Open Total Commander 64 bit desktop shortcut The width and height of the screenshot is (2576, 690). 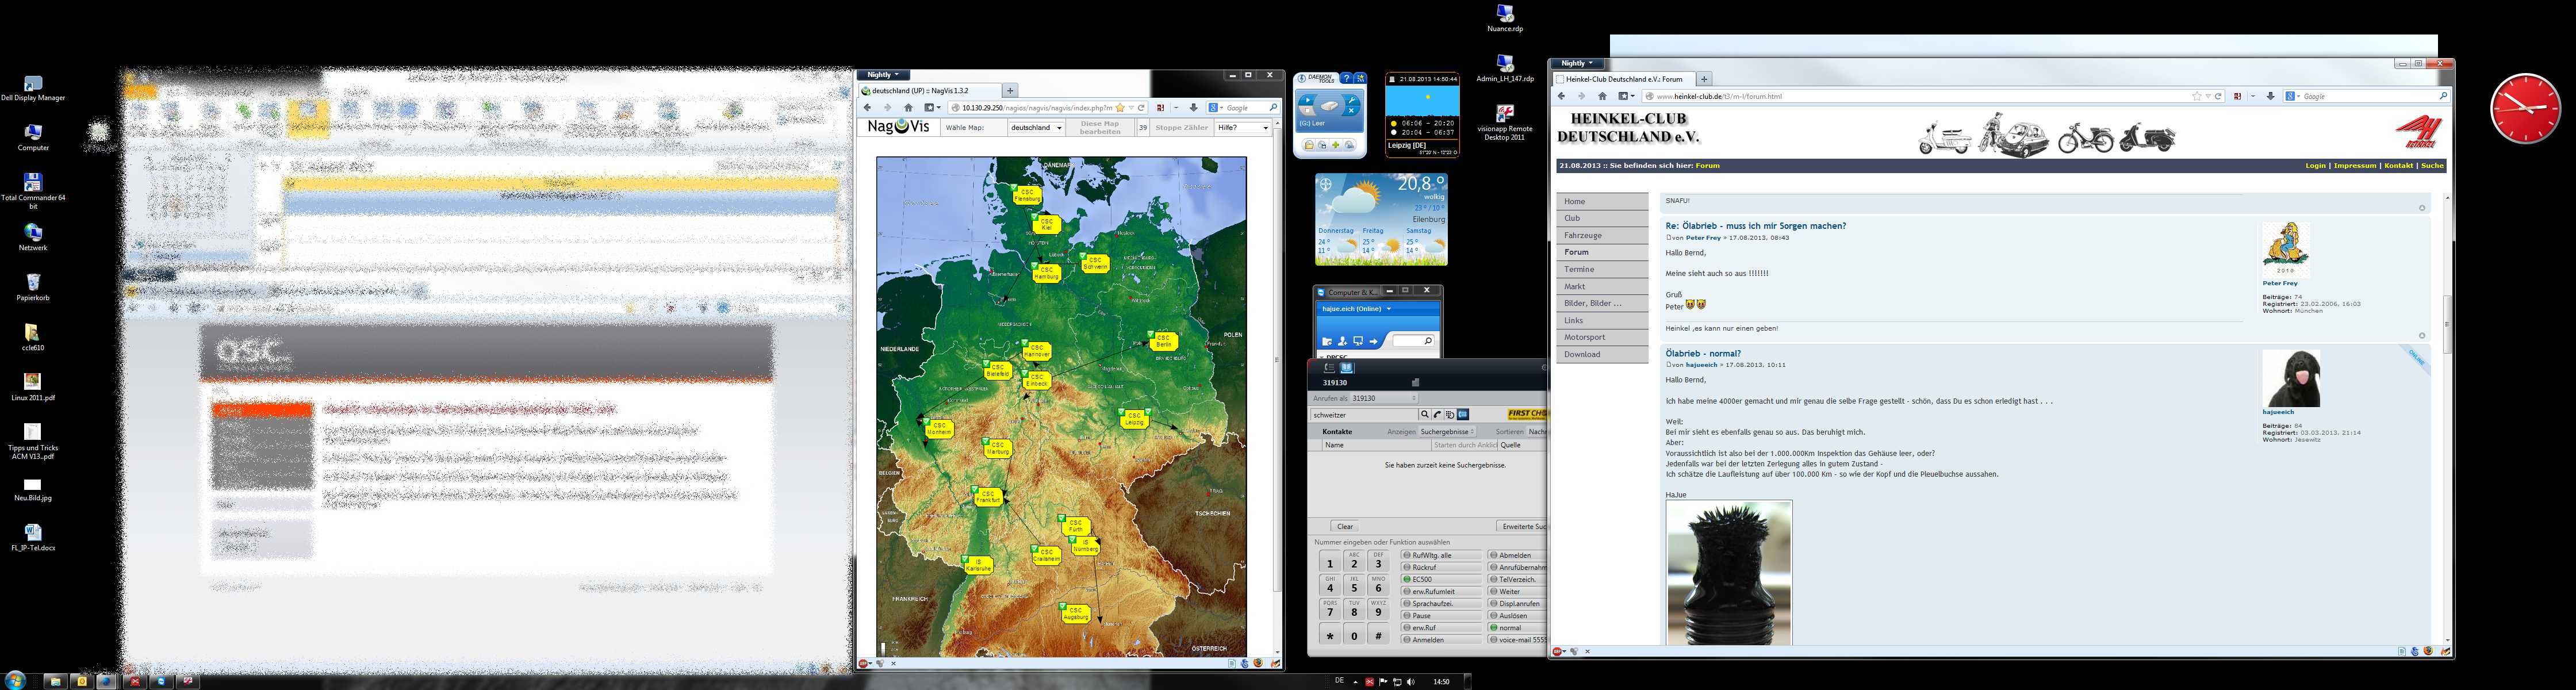click(32, 183)
